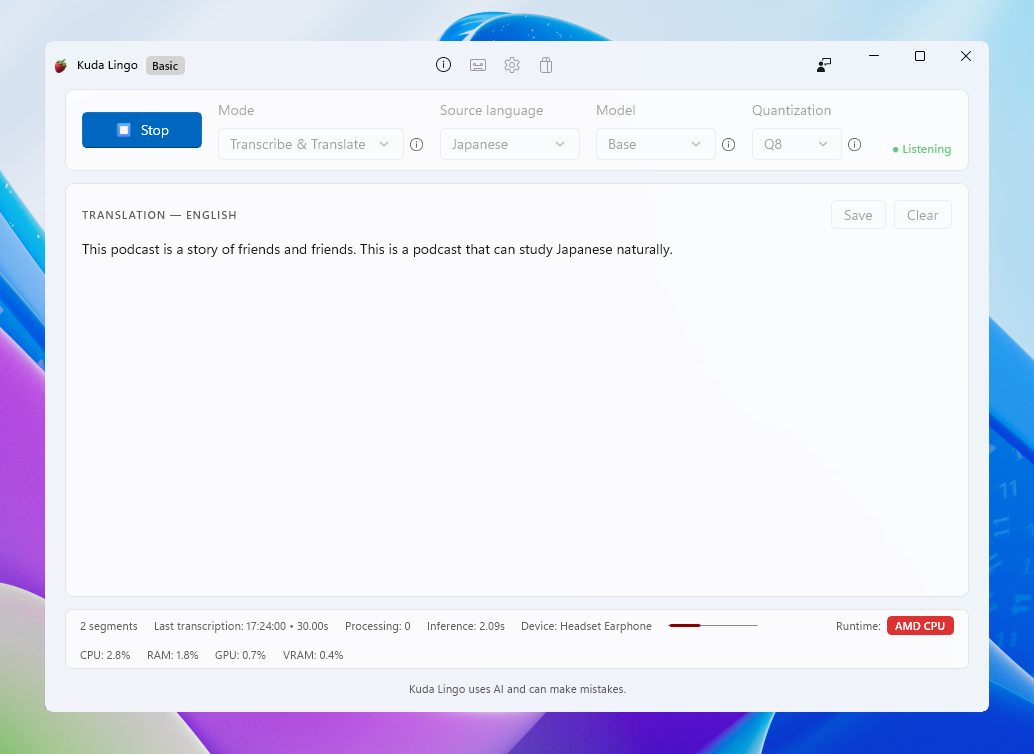1034x754 pixels.
Task: Click the Basic edition badge
Action: [x=165, y=65]
